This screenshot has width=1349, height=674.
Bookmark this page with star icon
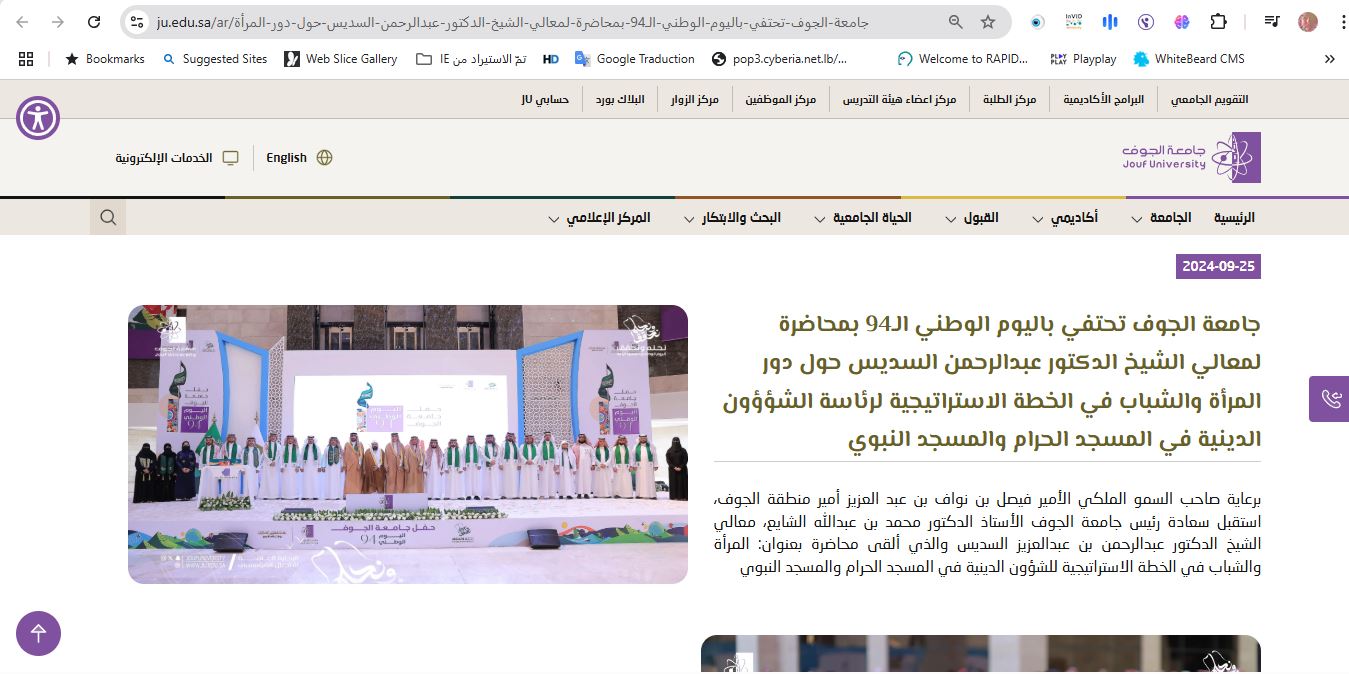click(988, 22)
